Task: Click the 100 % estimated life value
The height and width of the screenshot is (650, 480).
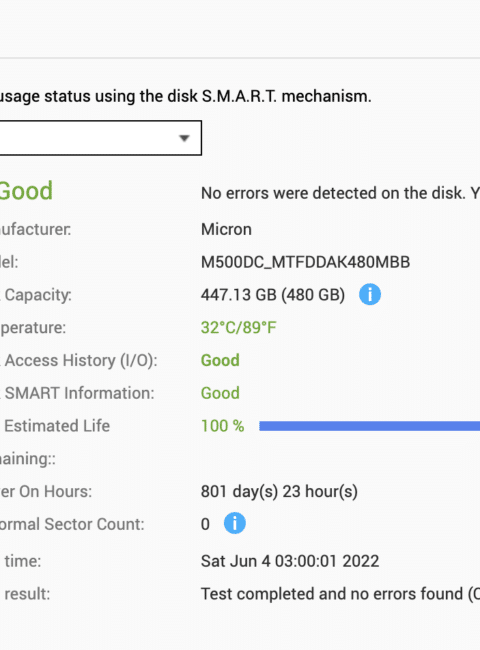Action: coord(223,426)
